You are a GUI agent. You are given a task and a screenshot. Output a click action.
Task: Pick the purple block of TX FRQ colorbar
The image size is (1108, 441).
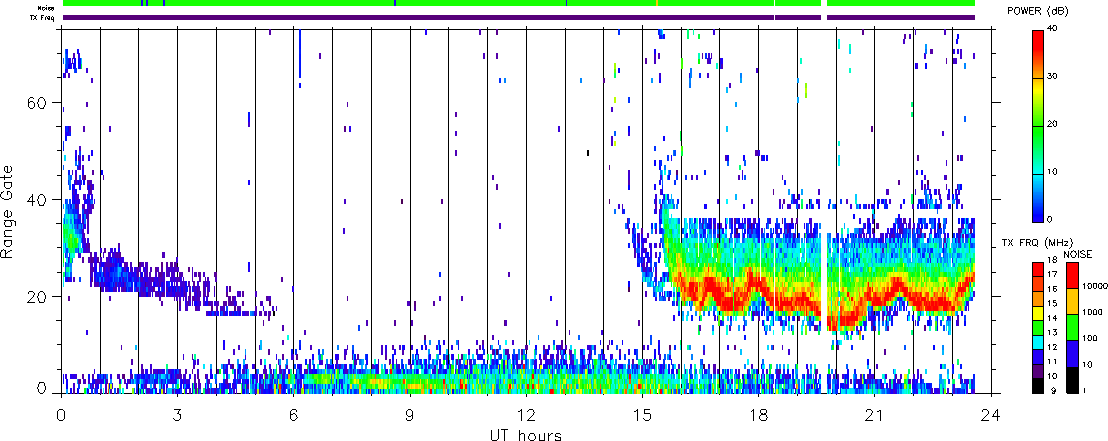point(1038,372)
